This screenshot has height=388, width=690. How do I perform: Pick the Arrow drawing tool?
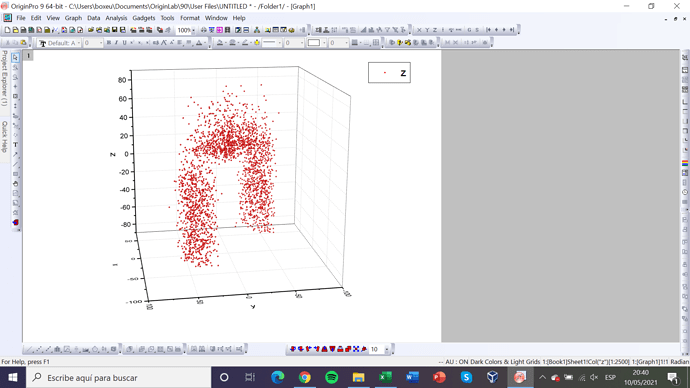15,154
